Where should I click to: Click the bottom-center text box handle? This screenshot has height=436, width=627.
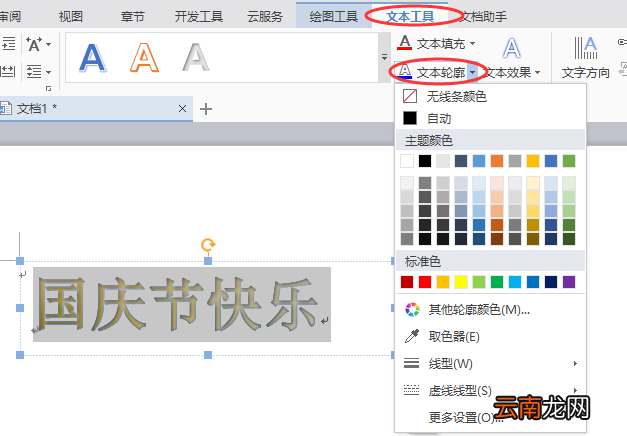tap(208, 355)
